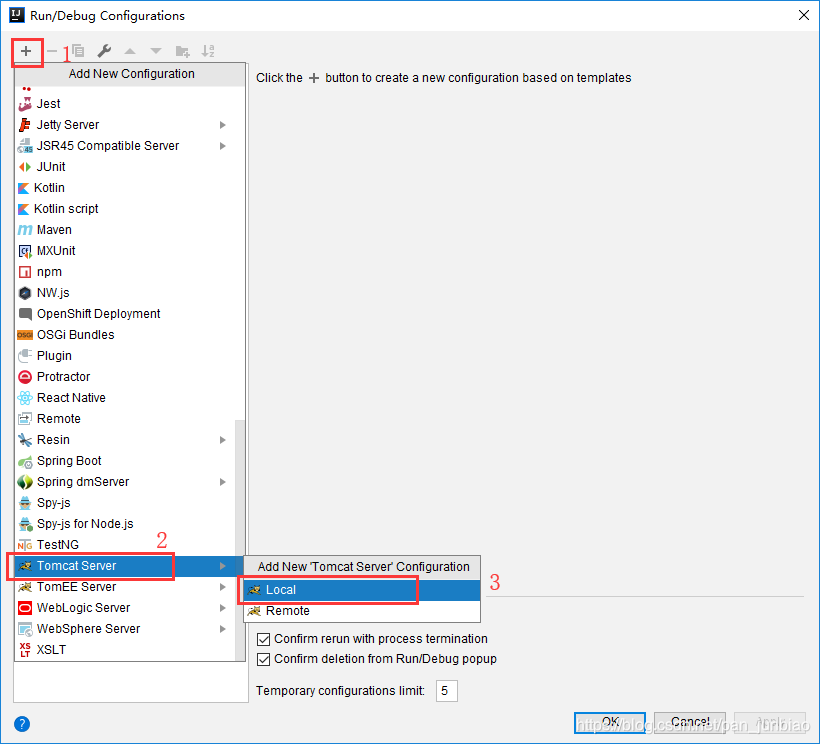Click the Spy-js icon
The image size is (820, 744).
tap(25, 503)
